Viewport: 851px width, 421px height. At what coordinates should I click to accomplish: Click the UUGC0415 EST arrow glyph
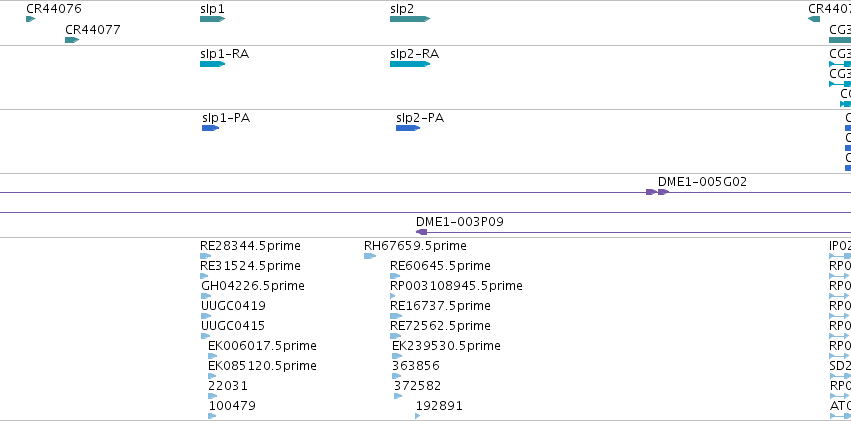206,336
